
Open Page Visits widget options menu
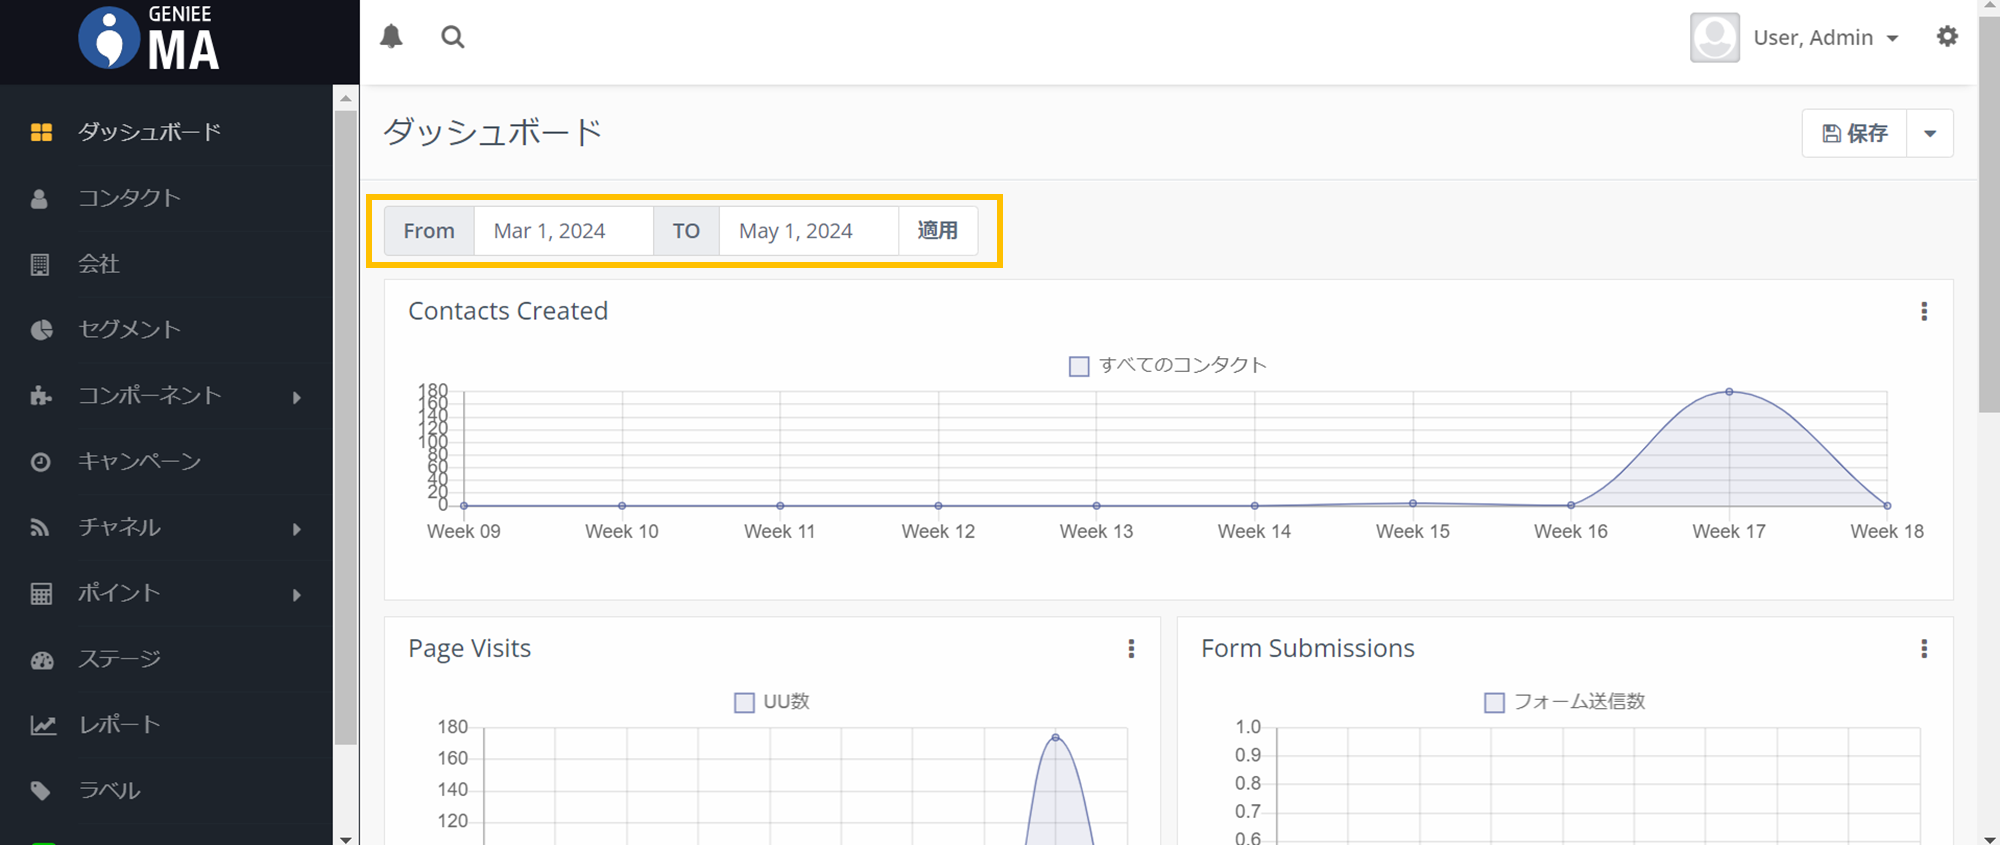(x=1131, y=649)
